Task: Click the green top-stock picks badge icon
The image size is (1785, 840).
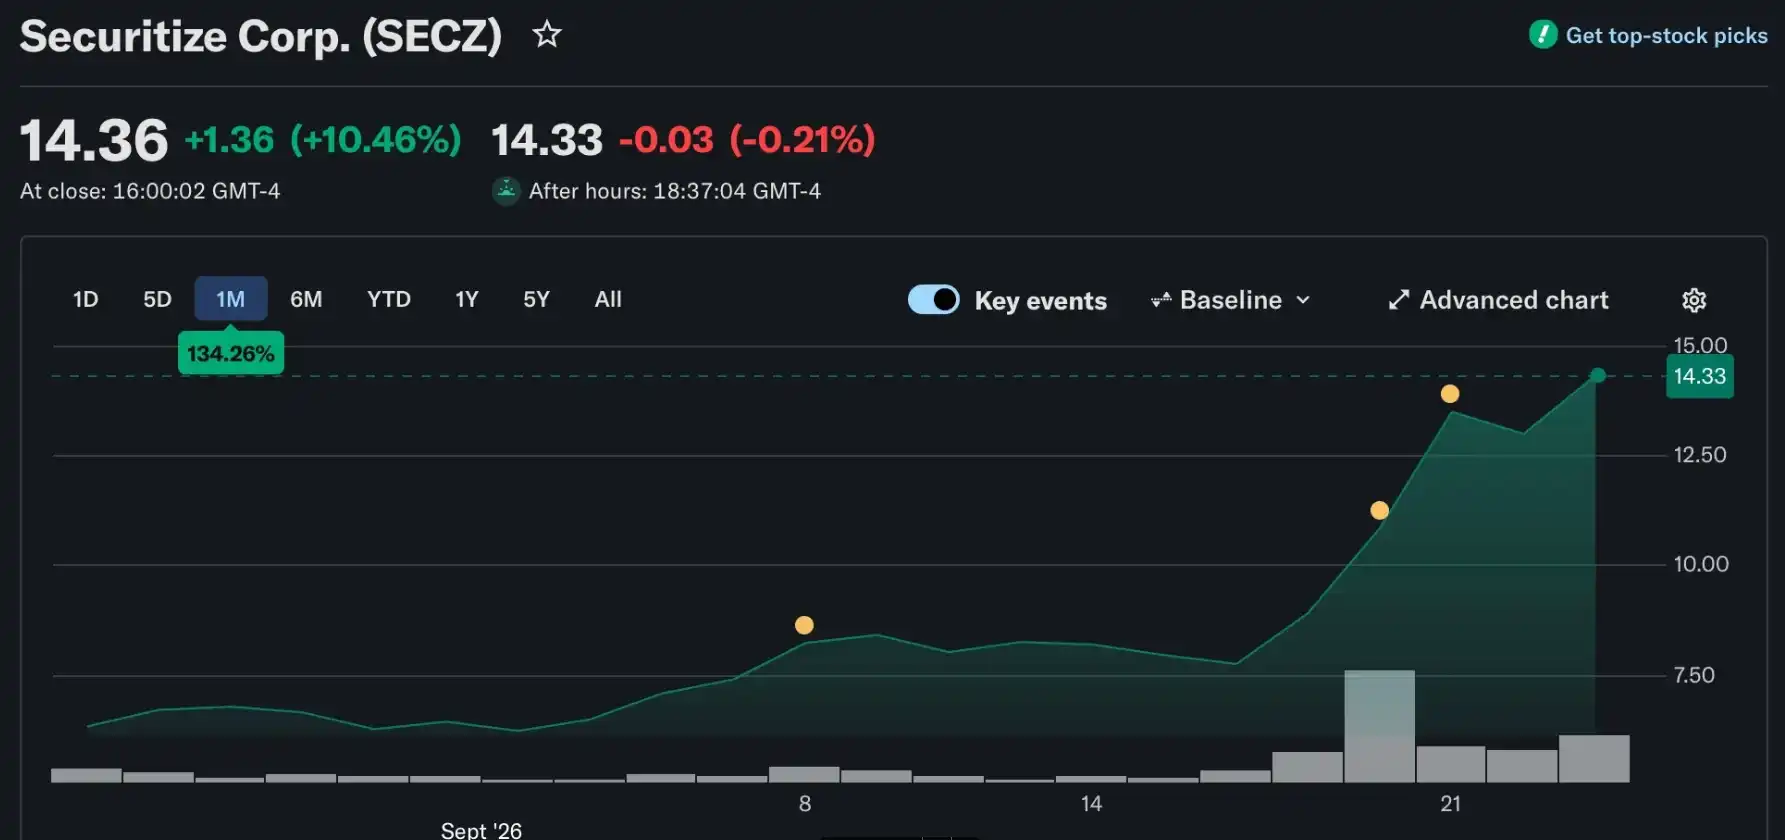Action: coord(1543,35)
